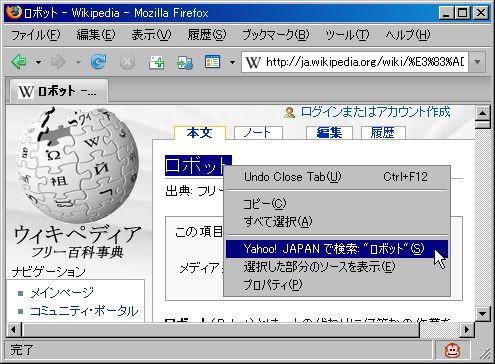Open the 編集(E) menu

pyautogui.click(x=96, y=35)
